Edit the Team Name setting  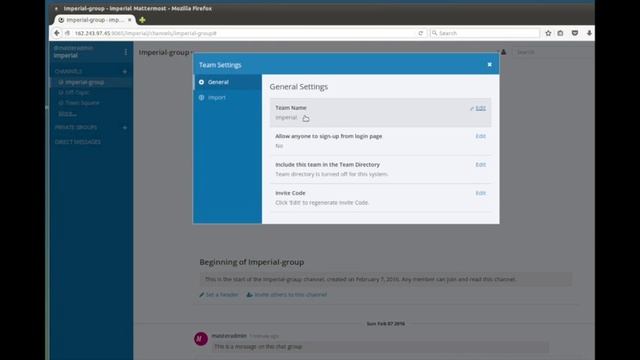pos(480,108)
